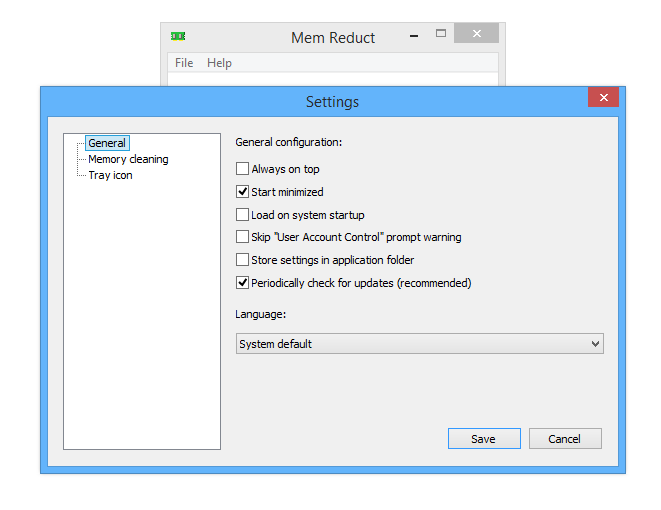Maximize the Mem Reduct window

[441, 33]
